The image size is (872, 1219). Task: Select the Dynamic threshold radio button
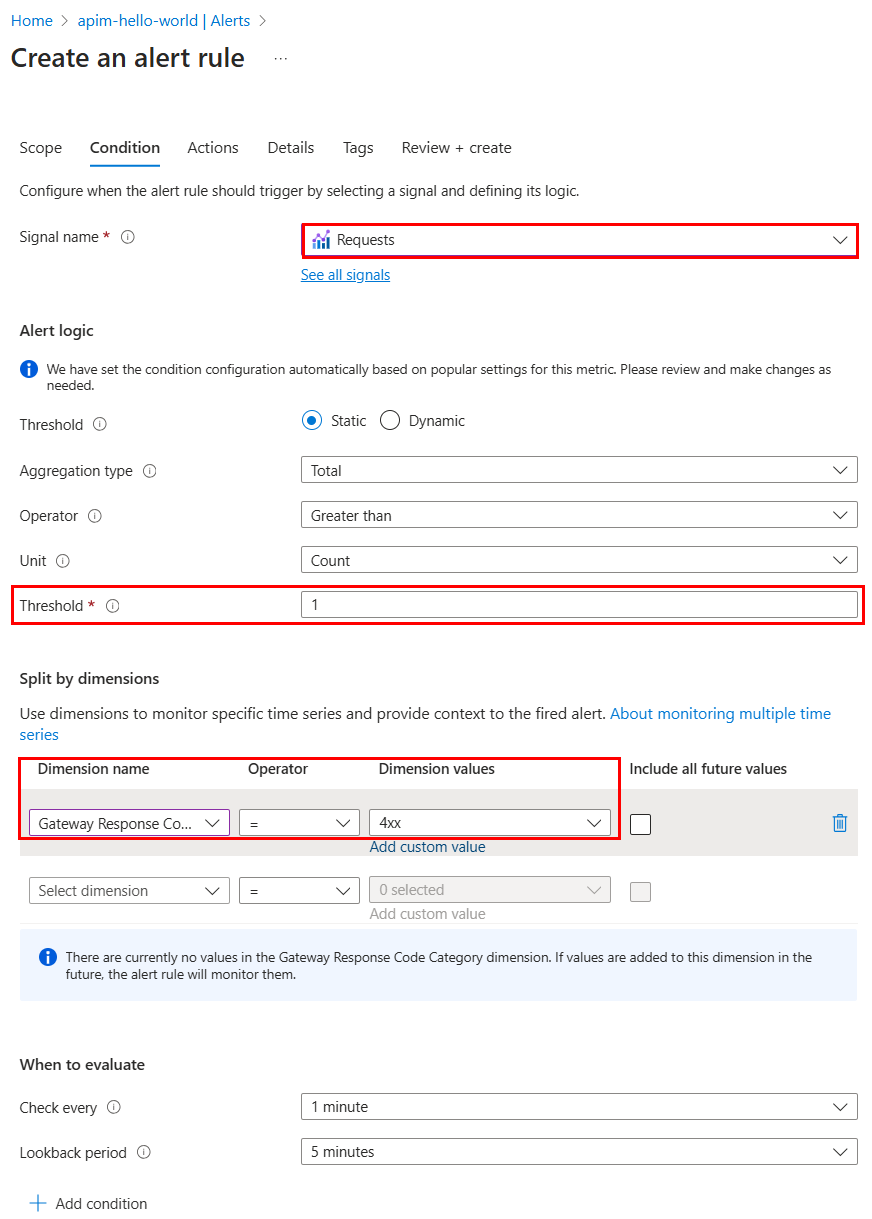click(390, 420)
